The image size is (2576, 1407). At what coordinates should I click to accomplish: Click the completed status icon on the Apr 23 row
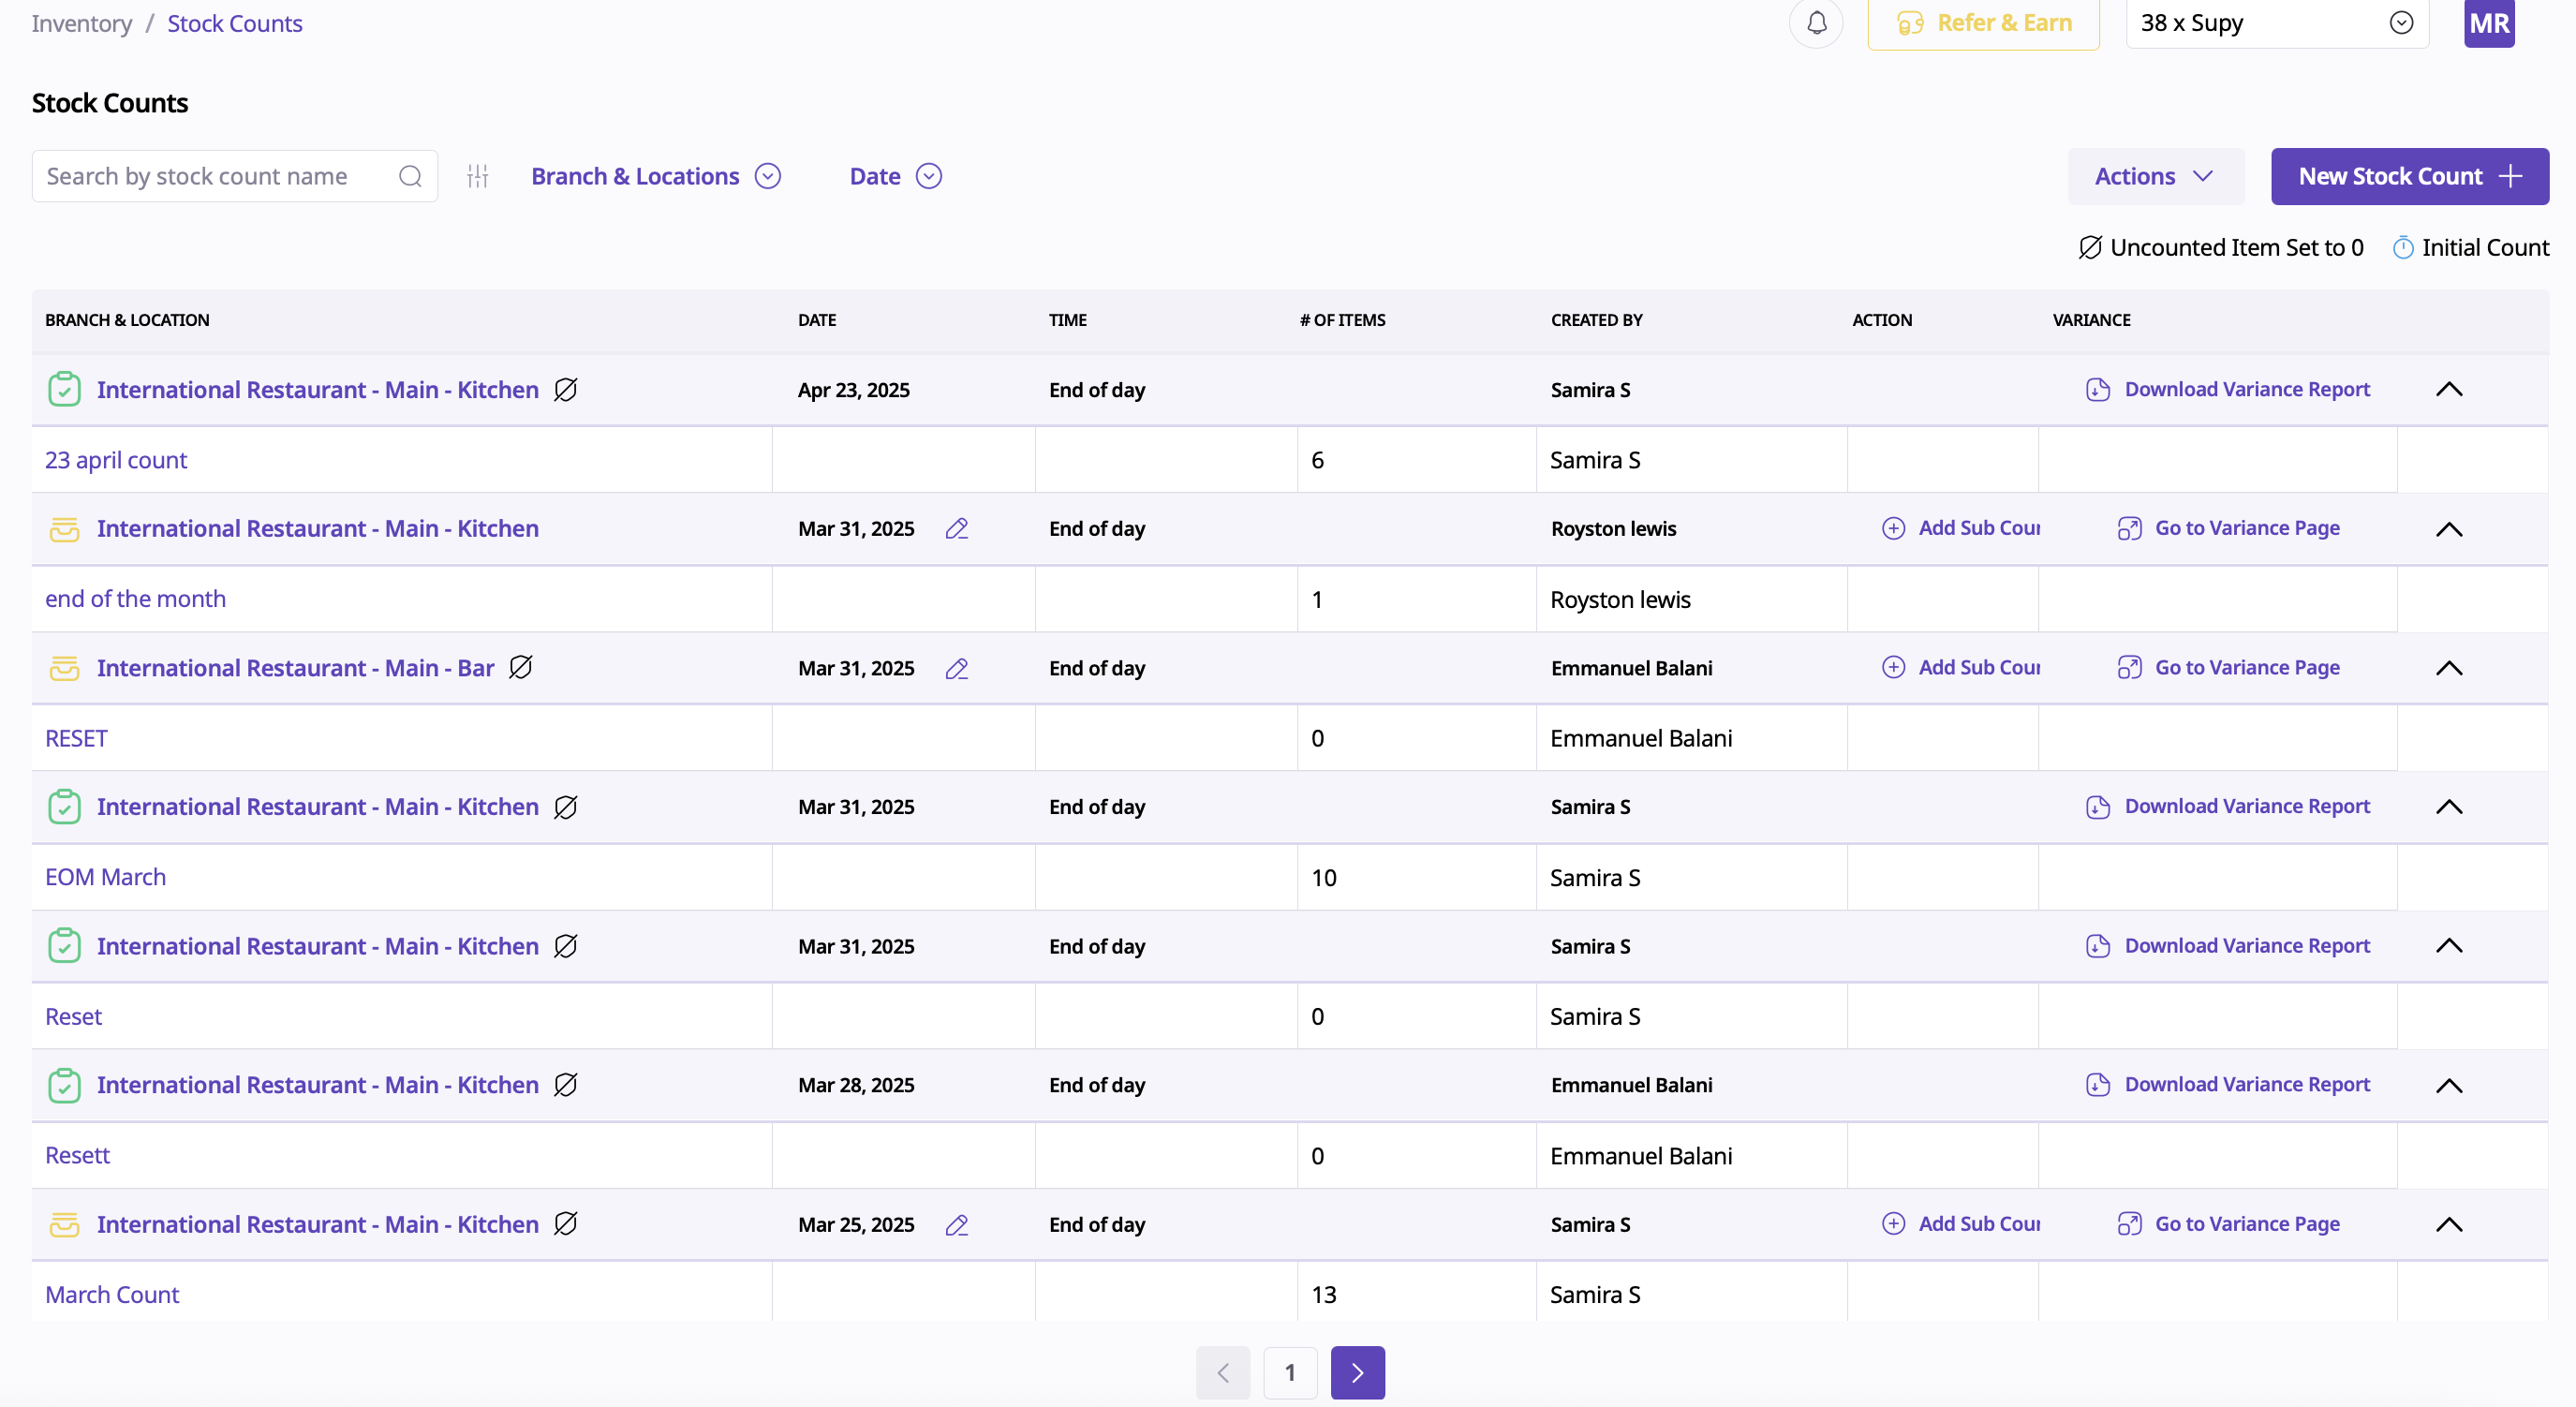pos(64,389)
